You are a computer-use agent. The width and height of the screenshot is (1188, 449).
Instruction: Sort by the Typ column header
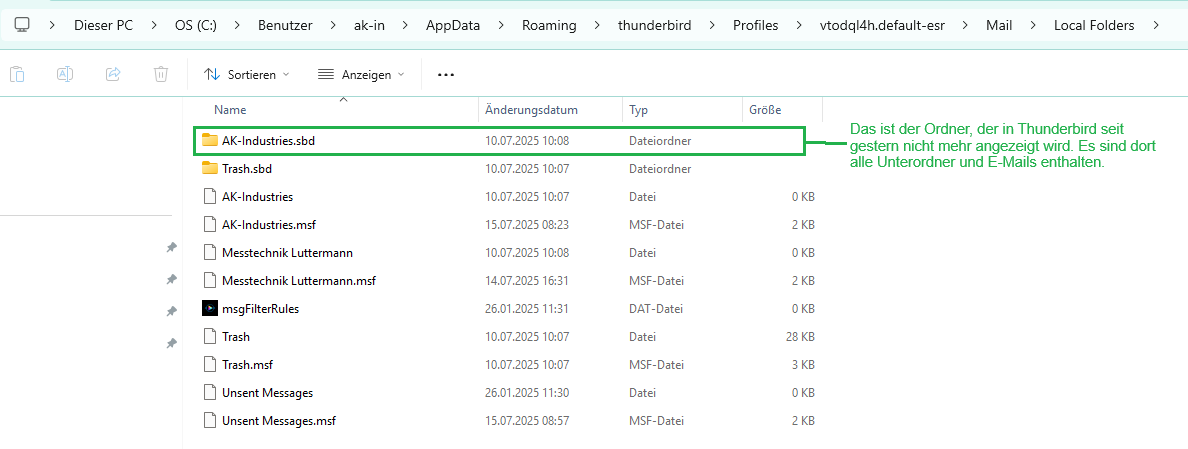(639, 110)
